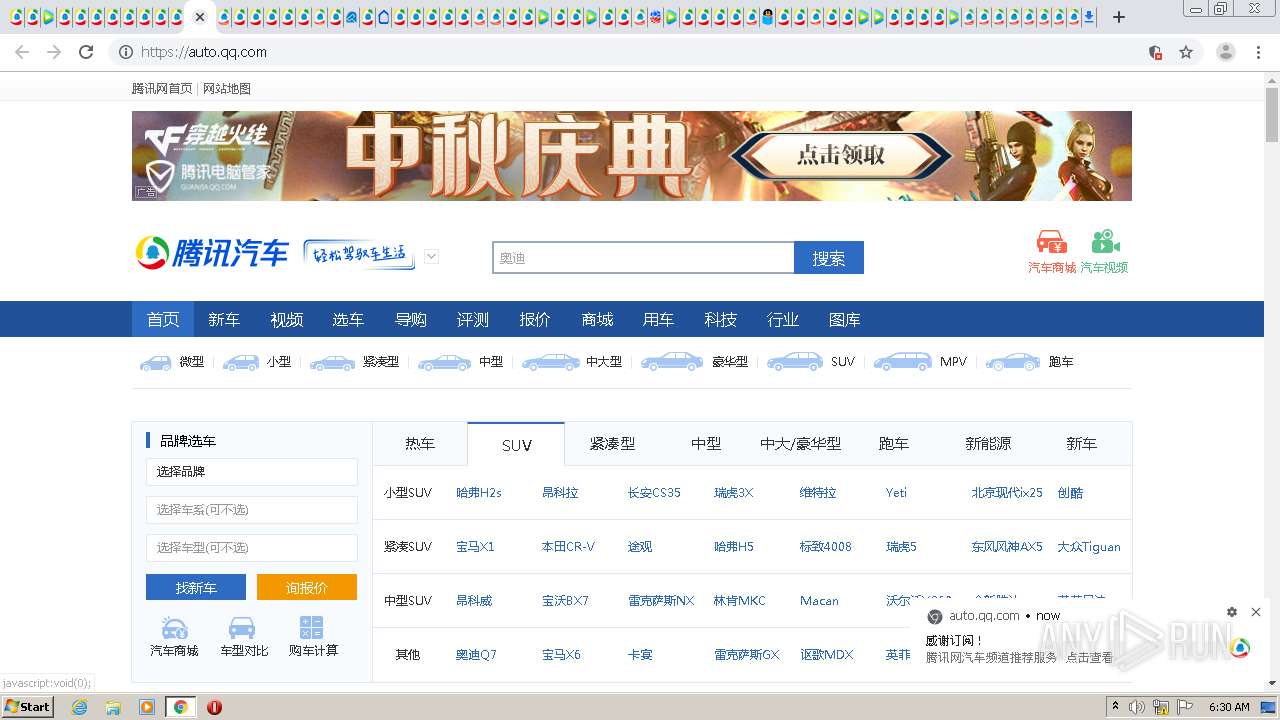Image resolution: width=1280 pixels, height=720 pixels.
Task: Switch to the 紧凑型 tab
Action: coord(612,444)
